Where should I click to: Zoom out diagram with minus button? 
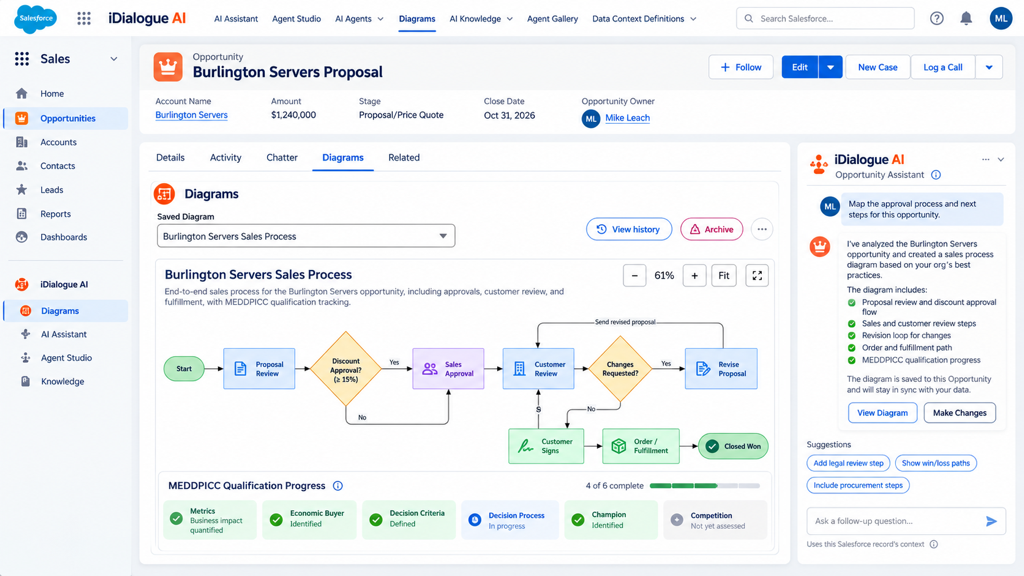click(634, 276)
